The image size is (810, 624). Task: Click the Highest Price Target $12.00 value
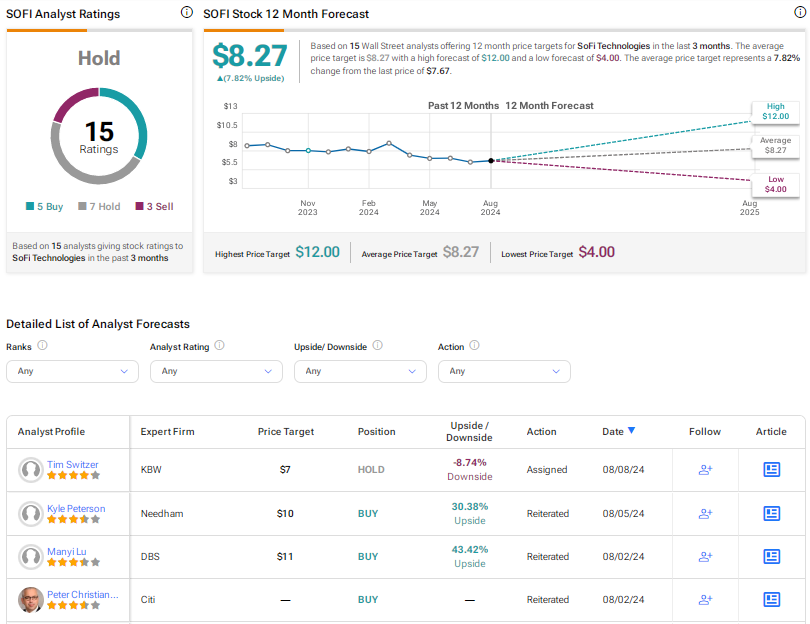(317, 252)
